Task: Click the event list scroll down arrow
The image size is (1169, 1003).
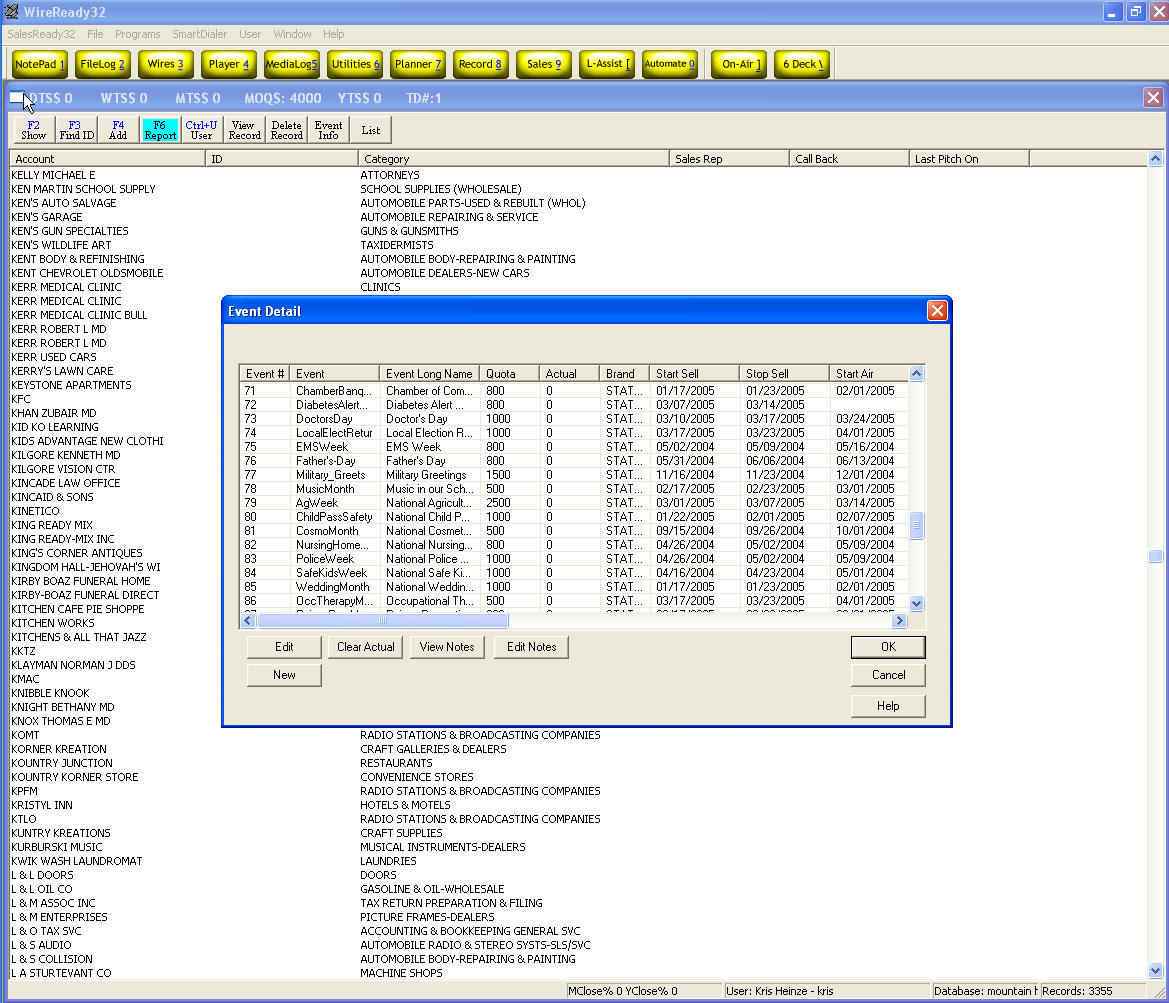Action: pos(916,603)
